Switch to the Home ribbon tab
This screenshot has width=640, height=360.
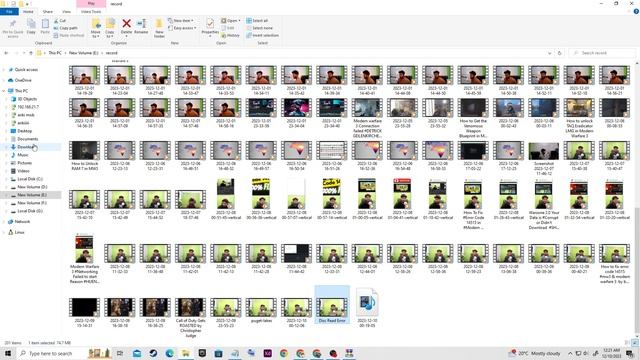[28, 11]
